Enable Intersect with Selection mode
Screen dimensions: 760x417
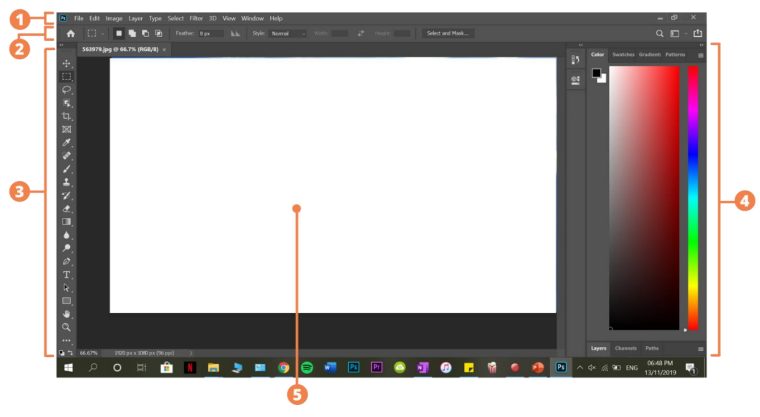tap(158, 33)
